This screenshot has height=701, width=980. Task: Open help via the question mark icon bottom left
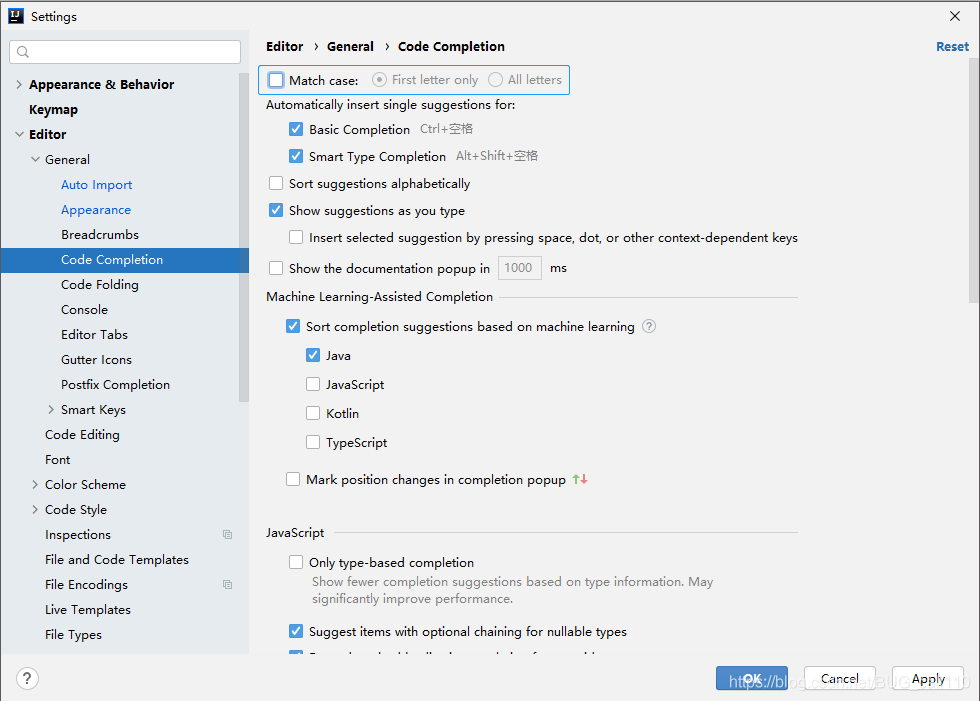(x=26, y=678)
